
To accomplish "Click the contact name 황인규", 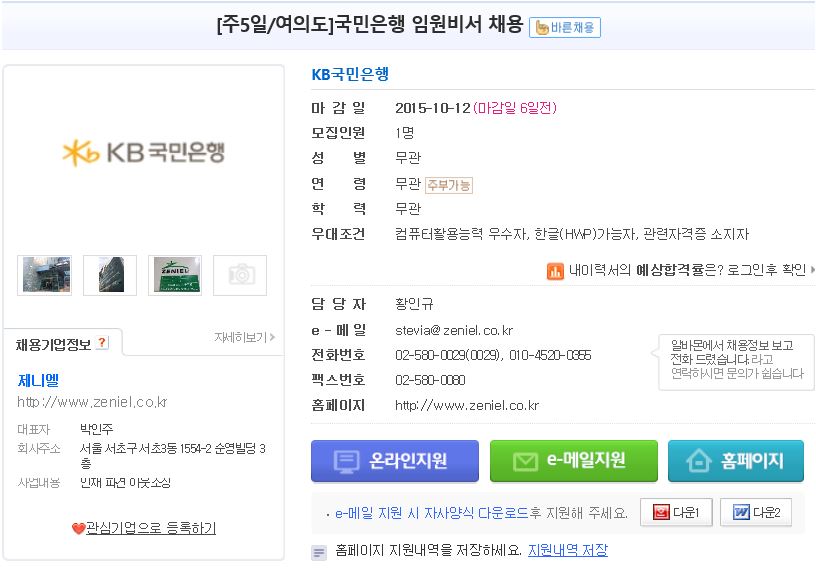I will pos(414,304).
